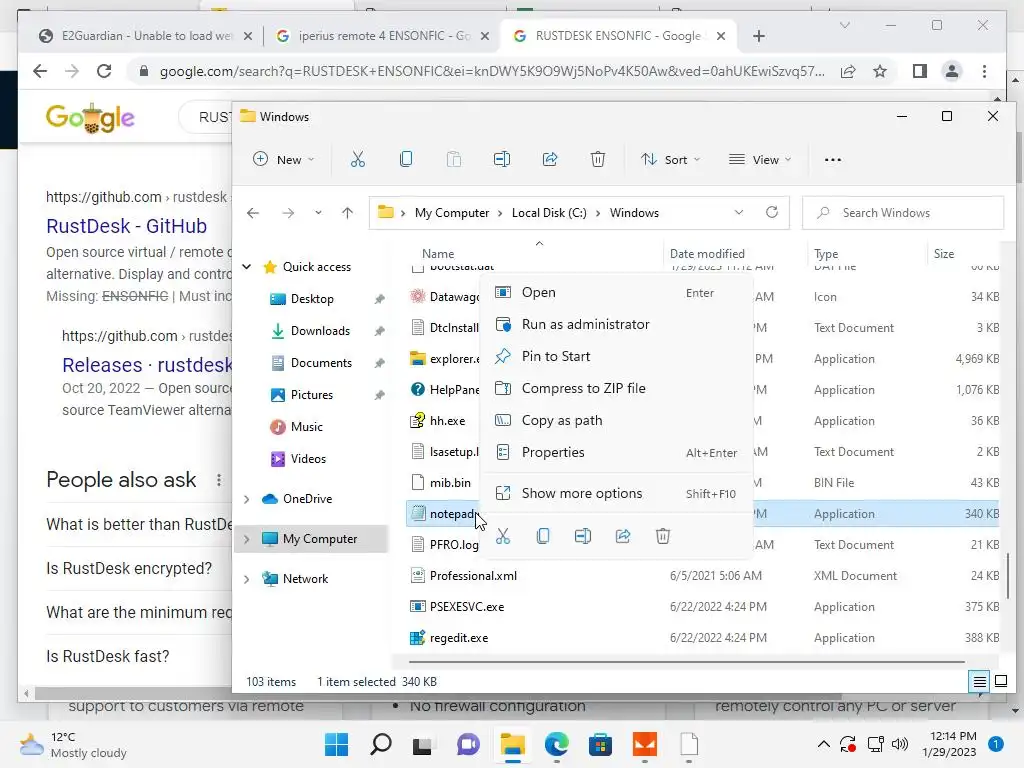Open the New dropdown in Explorer

[x=283, y=159]
